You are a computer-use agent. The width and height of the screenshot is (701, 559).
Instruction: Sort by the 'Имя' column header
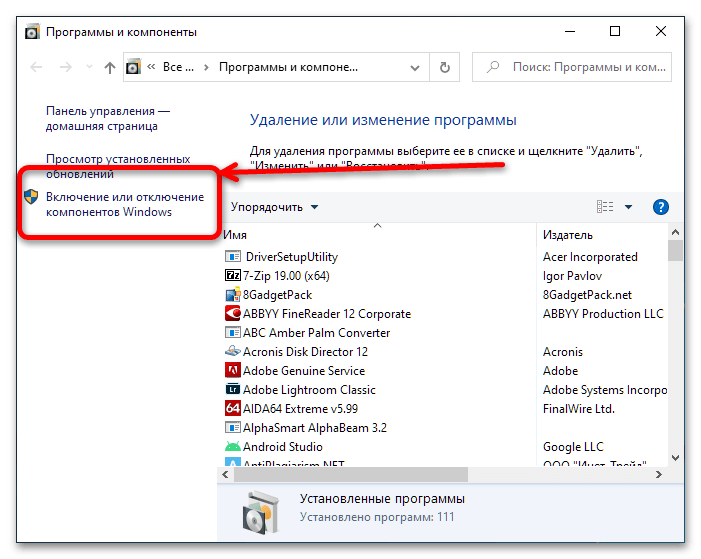pos(235,235)
